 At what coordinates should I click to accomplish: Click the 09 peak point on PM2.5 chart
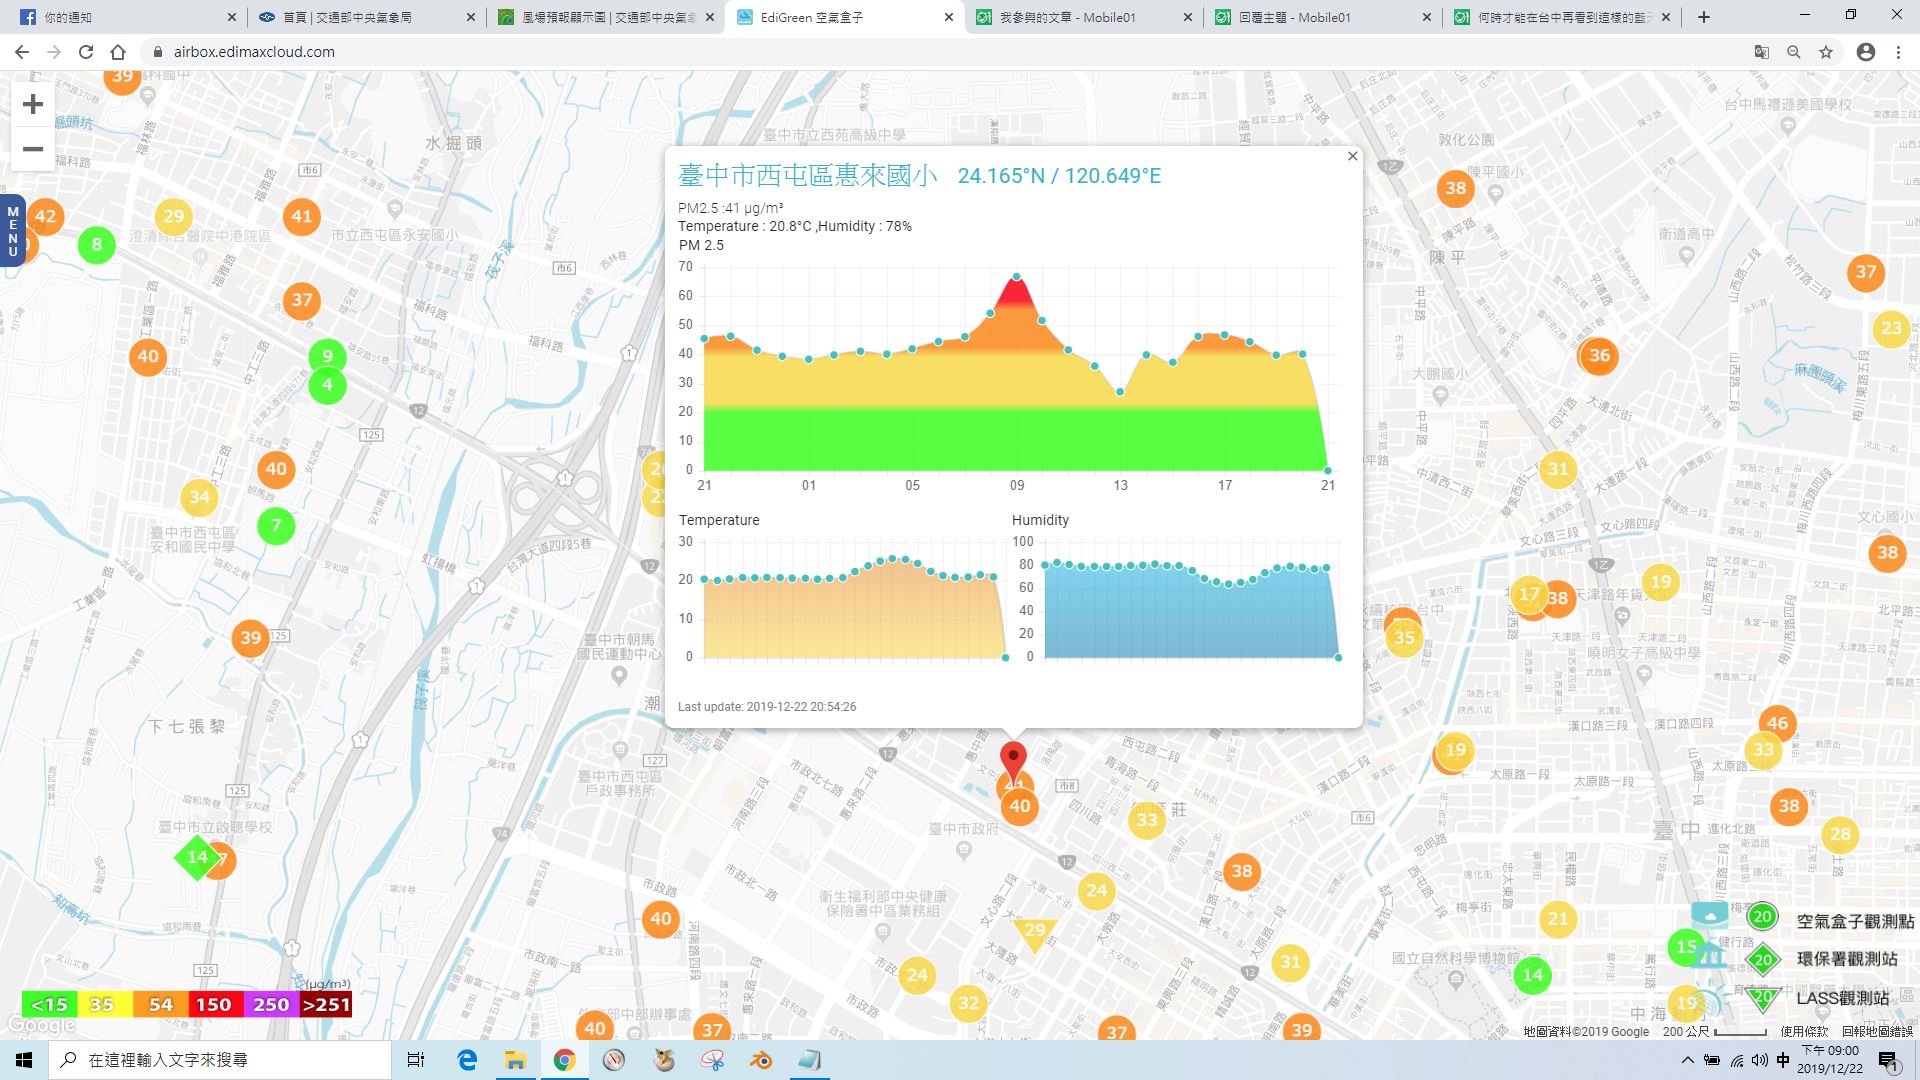[1017, 277]
